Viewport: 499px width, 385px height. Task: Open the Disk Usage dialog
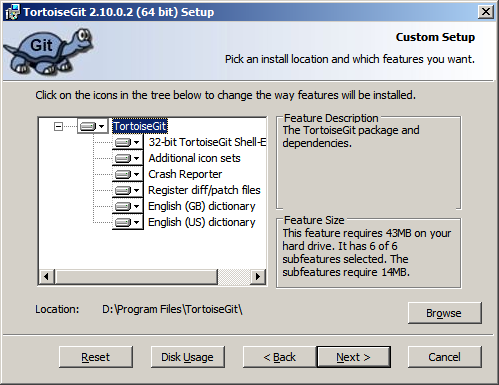[x=188, y=357]
